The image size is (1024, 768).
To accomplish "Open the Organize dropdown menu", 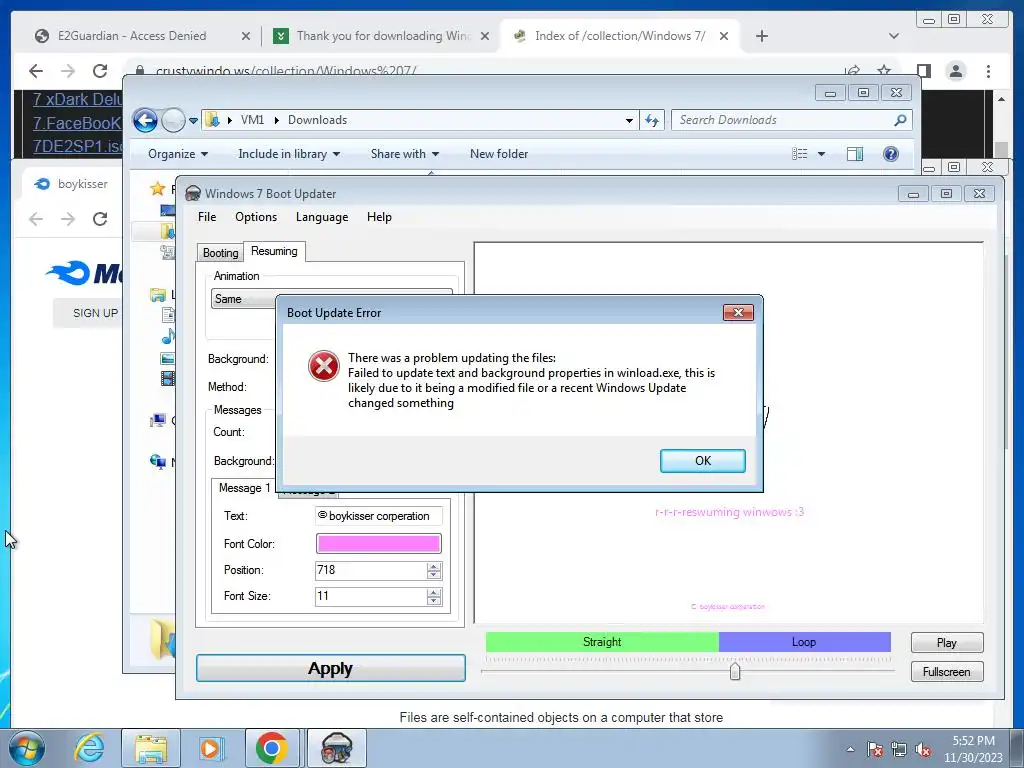I will click(x=178, y=154).
